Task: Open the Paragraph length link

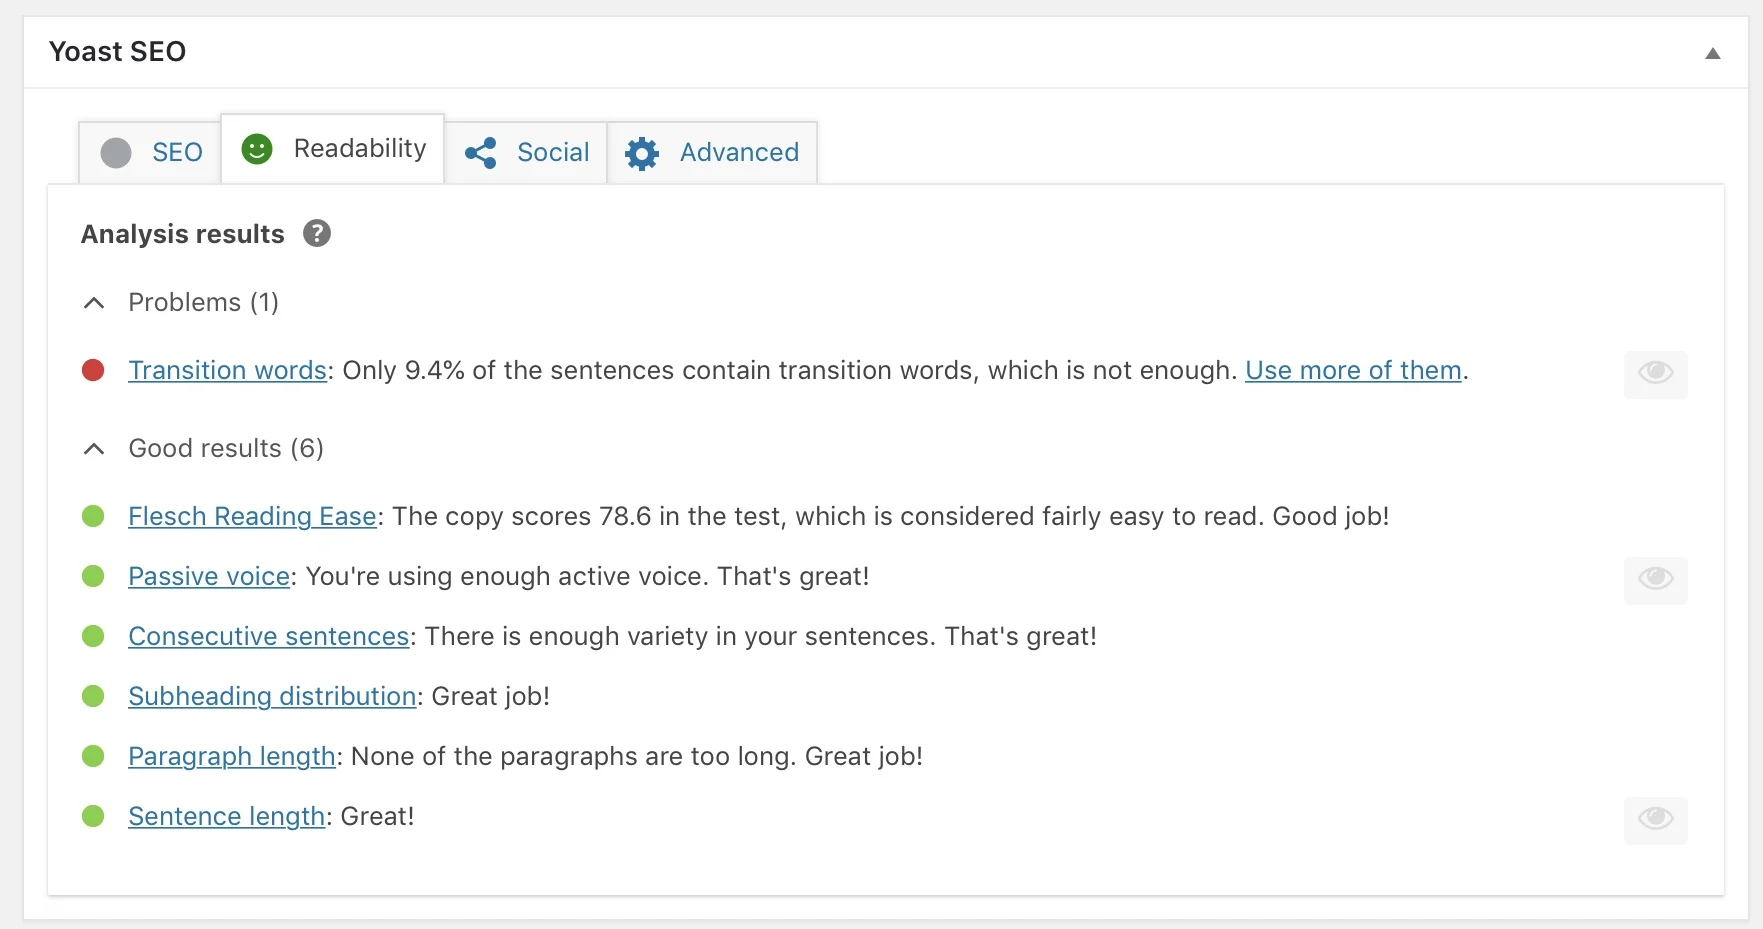Action: click(x=232, y=757)
